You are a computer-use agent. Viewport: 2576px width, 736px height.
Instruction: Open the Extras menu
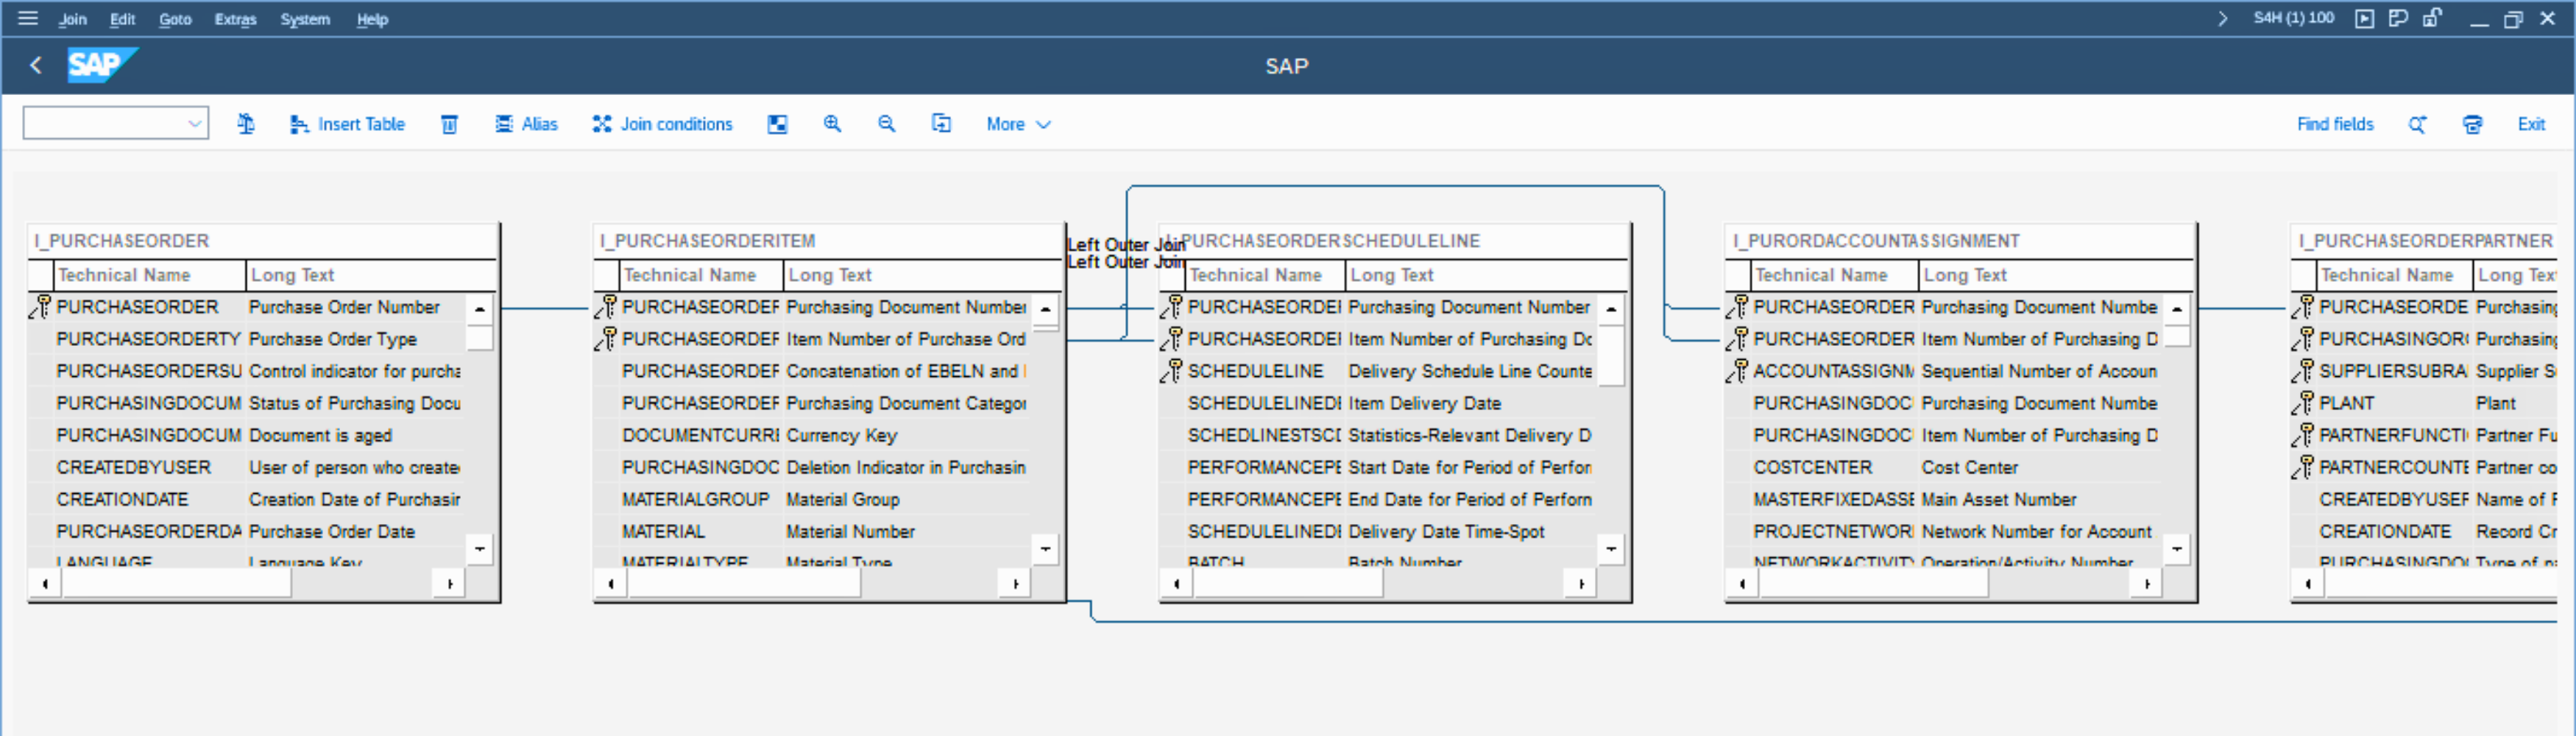point(235,19)
